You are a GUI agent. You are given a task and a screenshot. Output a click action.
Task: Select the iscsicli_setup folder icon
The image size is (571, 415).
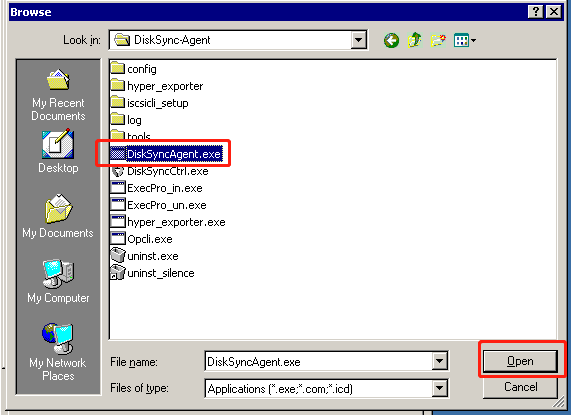[x=118, y=102]
